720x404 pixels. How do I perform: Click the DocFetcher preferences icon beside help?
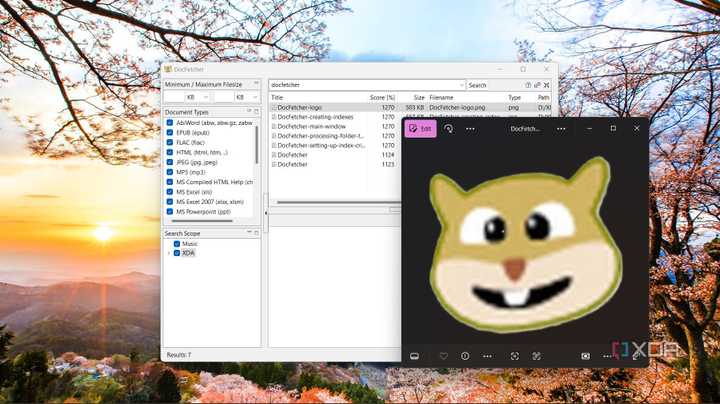pos(538,85)
